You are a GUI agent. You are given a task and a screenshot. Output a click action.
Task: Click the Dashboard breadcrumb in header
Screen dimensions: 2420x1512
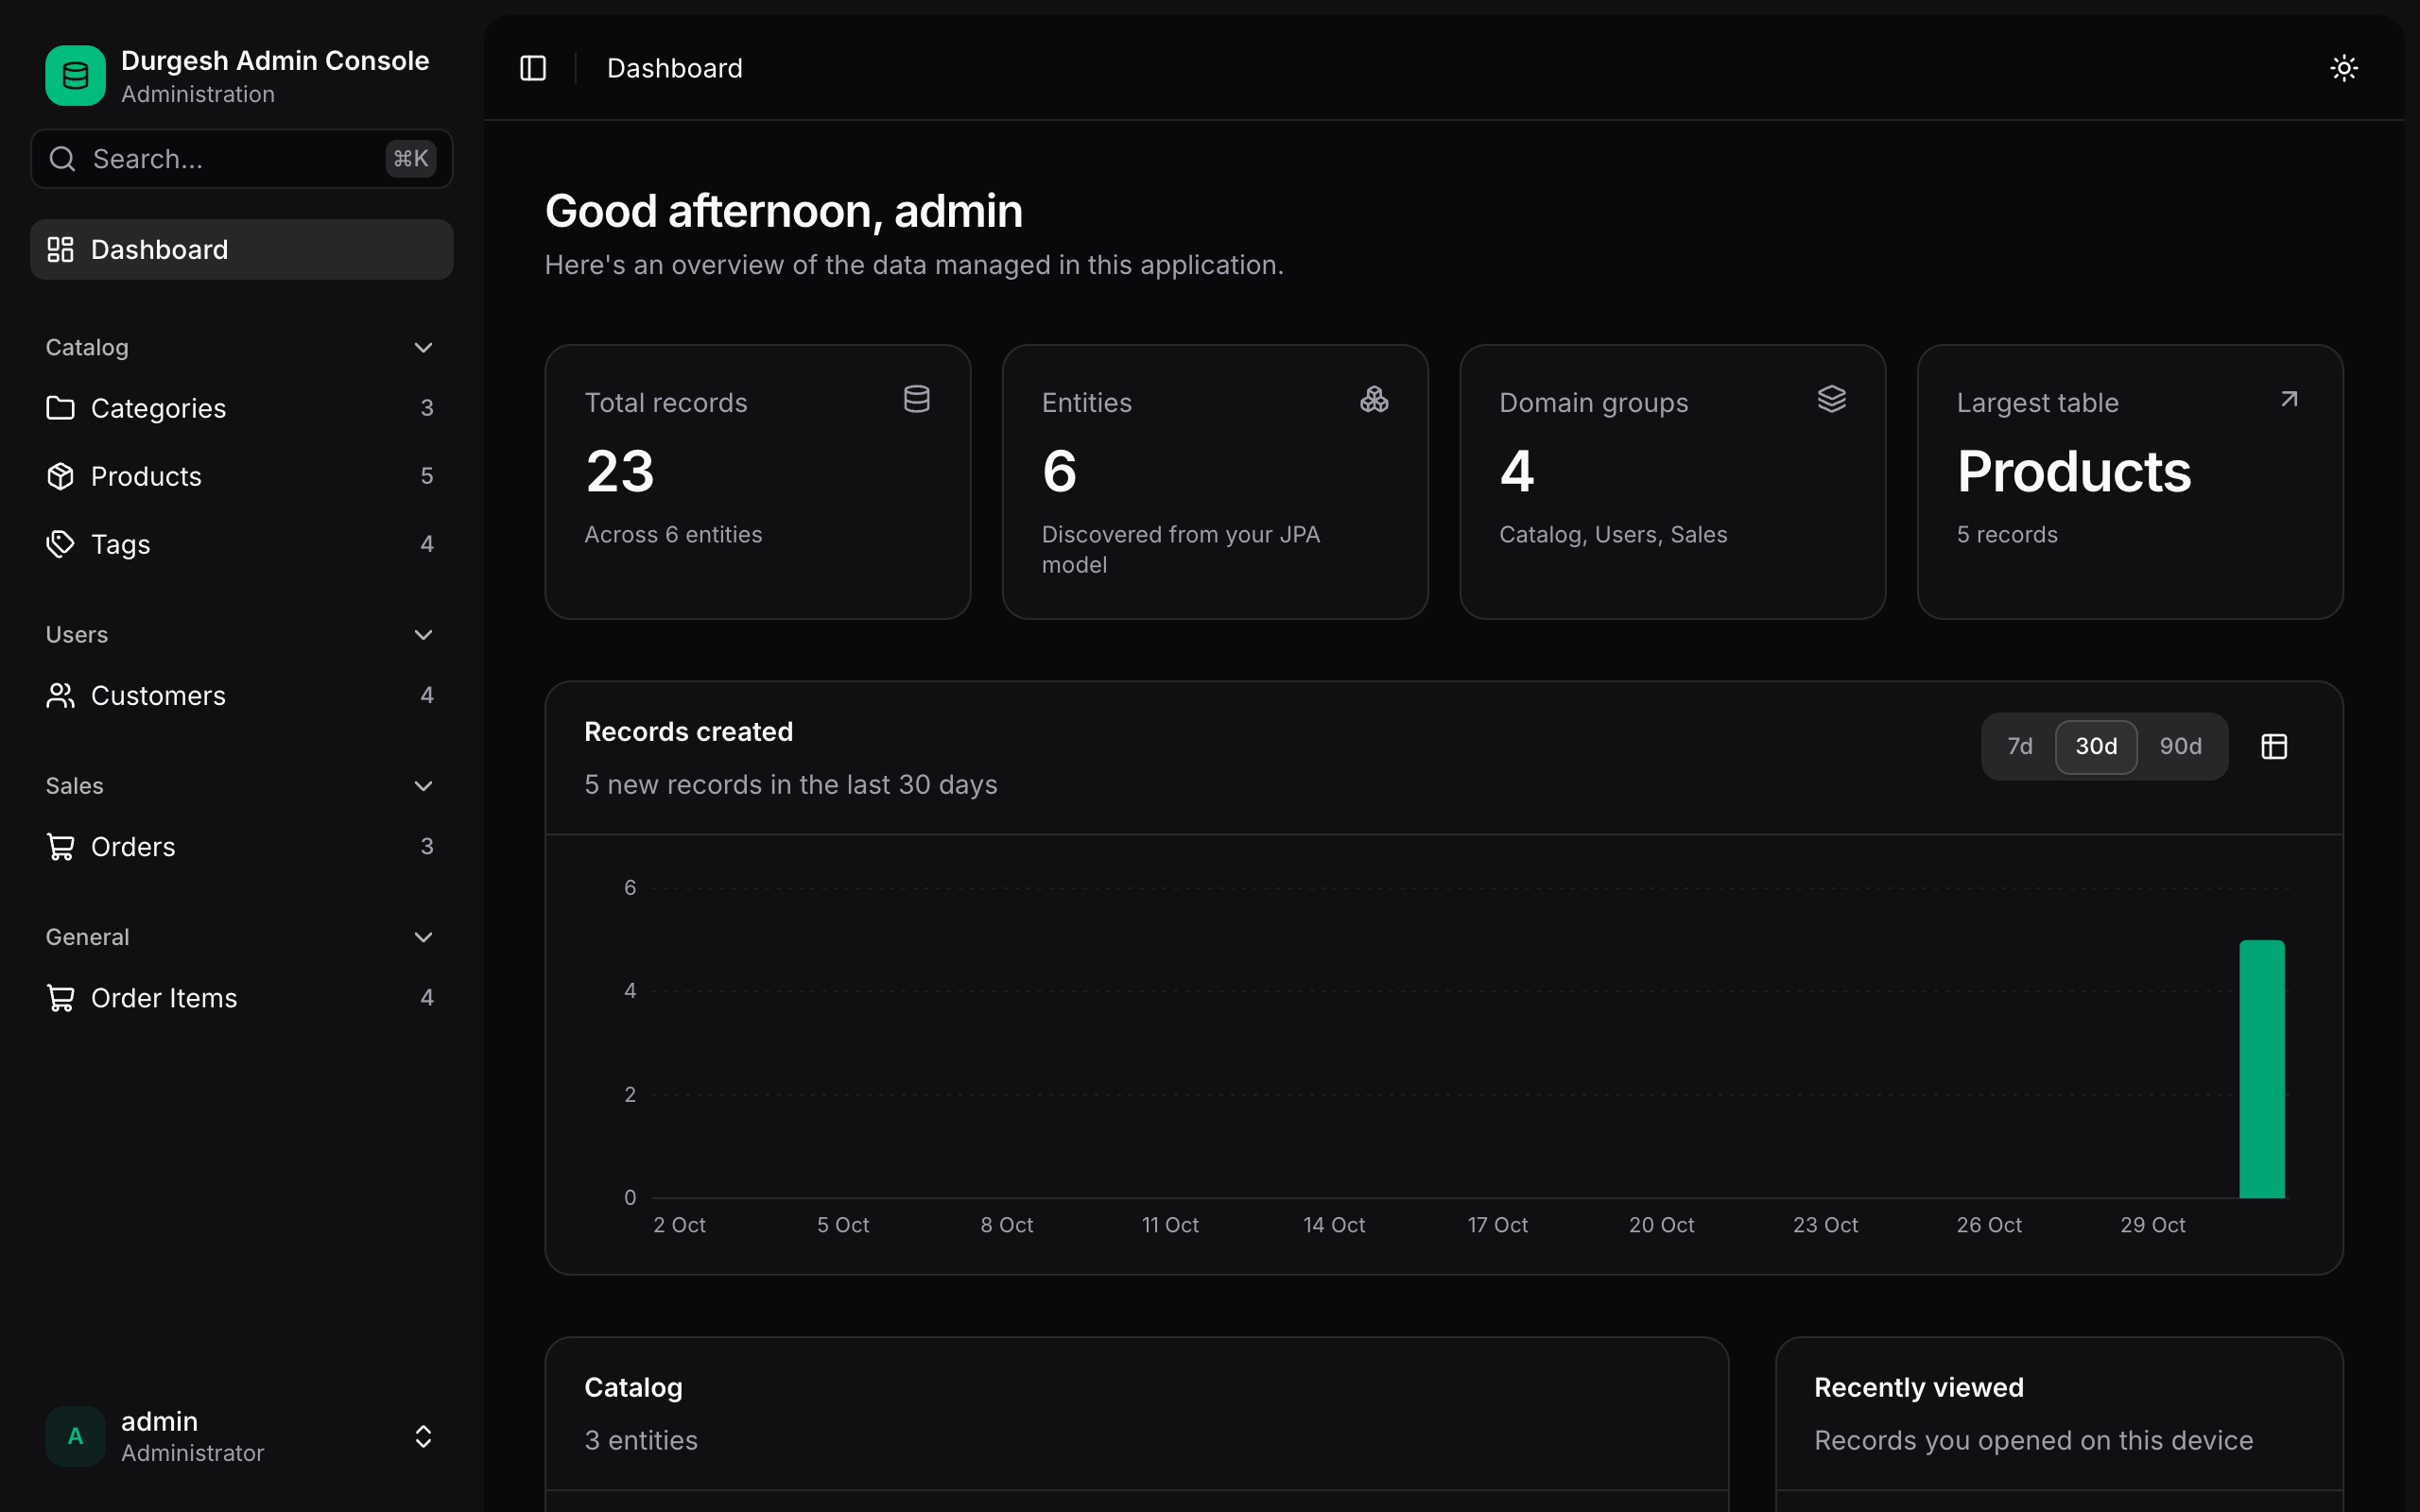click(x=675, y=68)
